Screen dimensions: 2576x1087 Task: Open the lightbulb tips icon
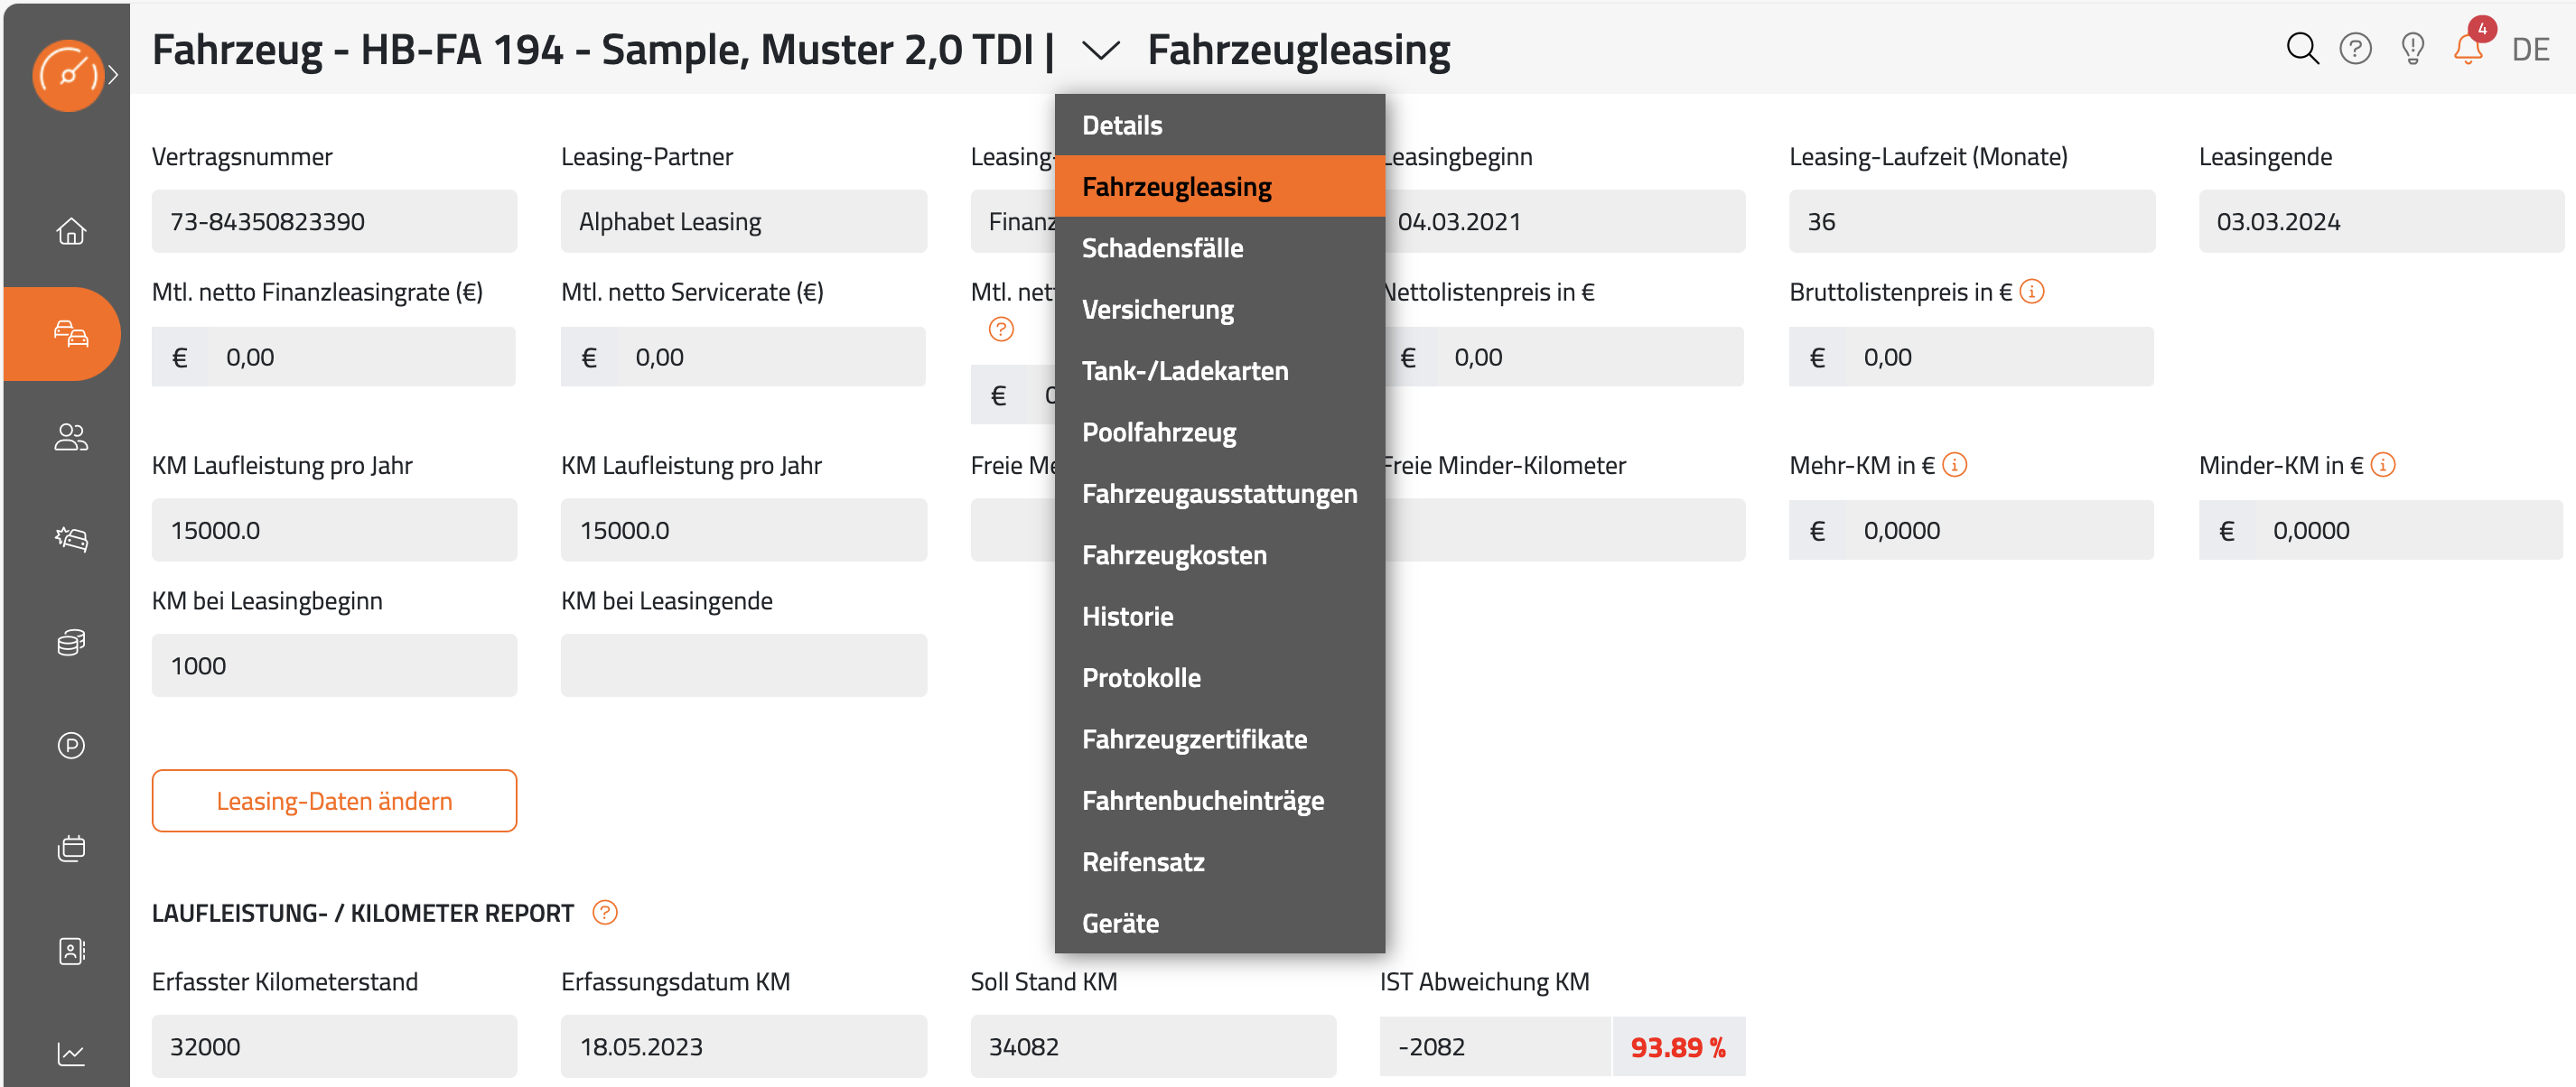click(x=2412, y=48)
